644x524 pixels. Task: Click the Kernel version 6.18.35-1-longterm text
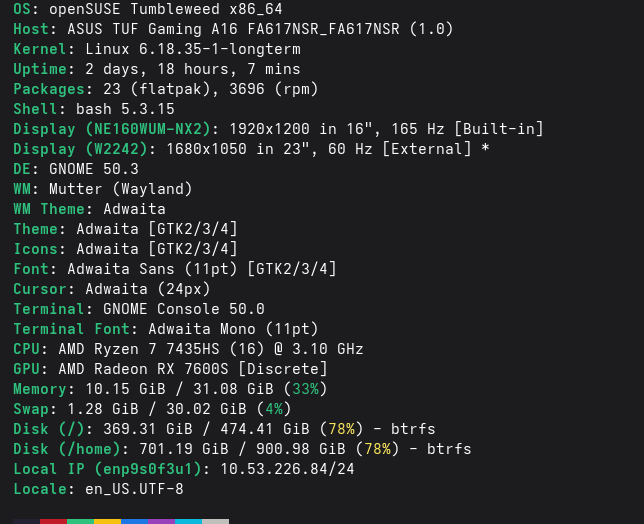[x=193, y=49]
